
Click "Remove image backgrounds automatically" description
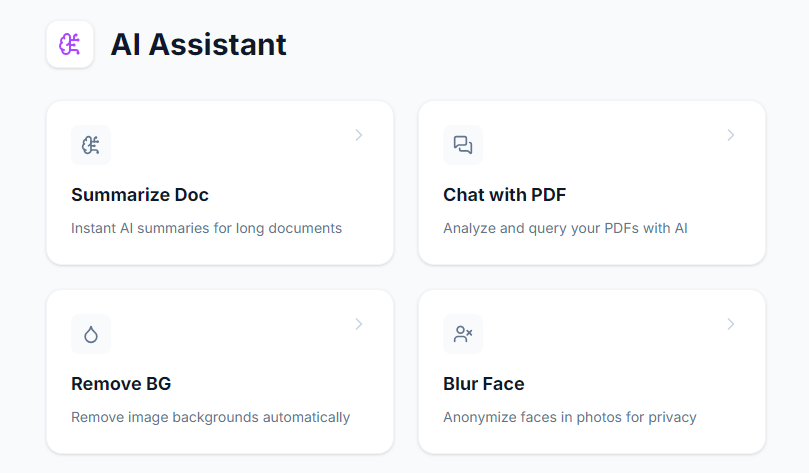pos(210,417)
